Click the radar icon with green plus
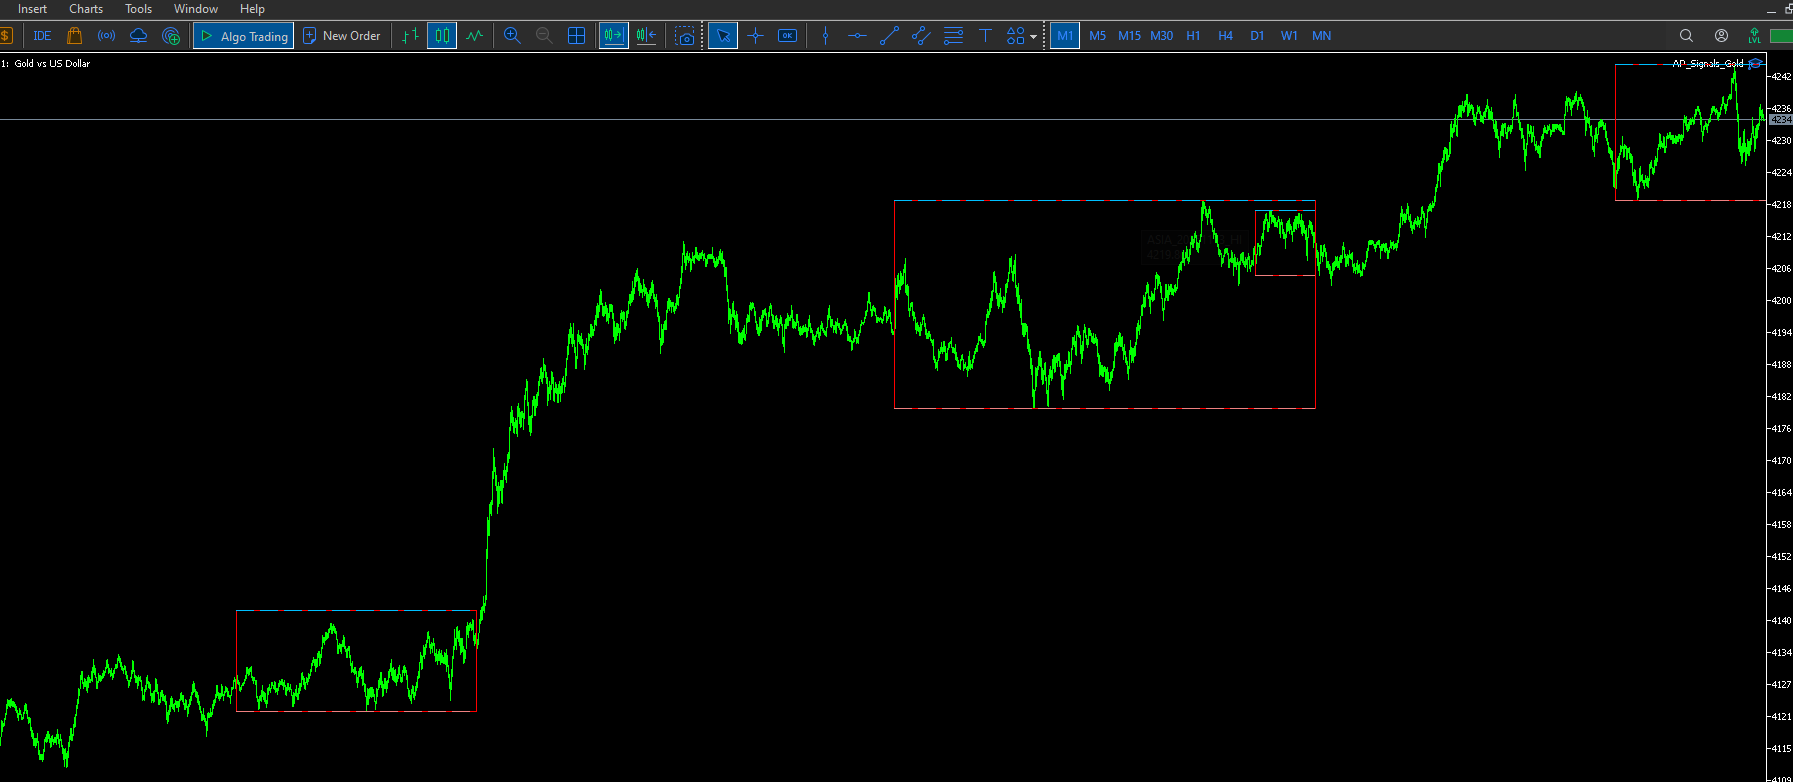This screenshot has height=782, width=1793. 171,36
